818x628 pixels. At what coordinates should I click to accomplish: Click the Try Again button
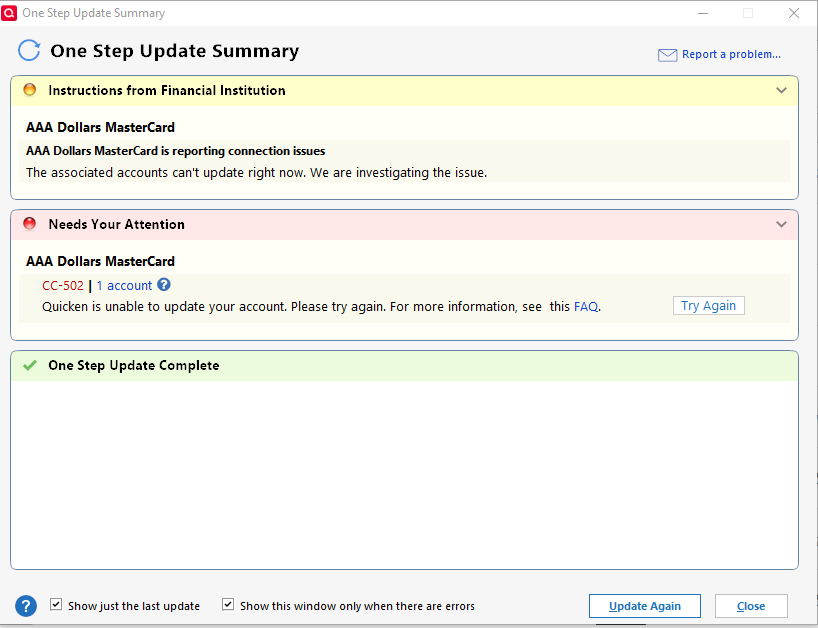click(708, 306)
